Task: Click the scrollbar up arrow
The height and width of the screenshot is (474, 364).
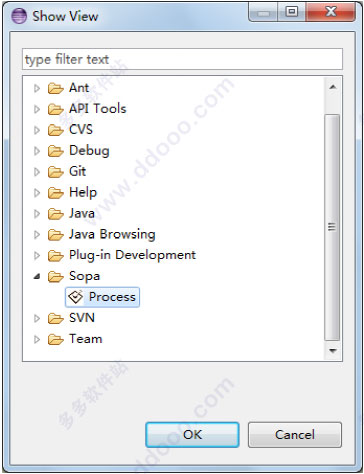Action: 332,87
